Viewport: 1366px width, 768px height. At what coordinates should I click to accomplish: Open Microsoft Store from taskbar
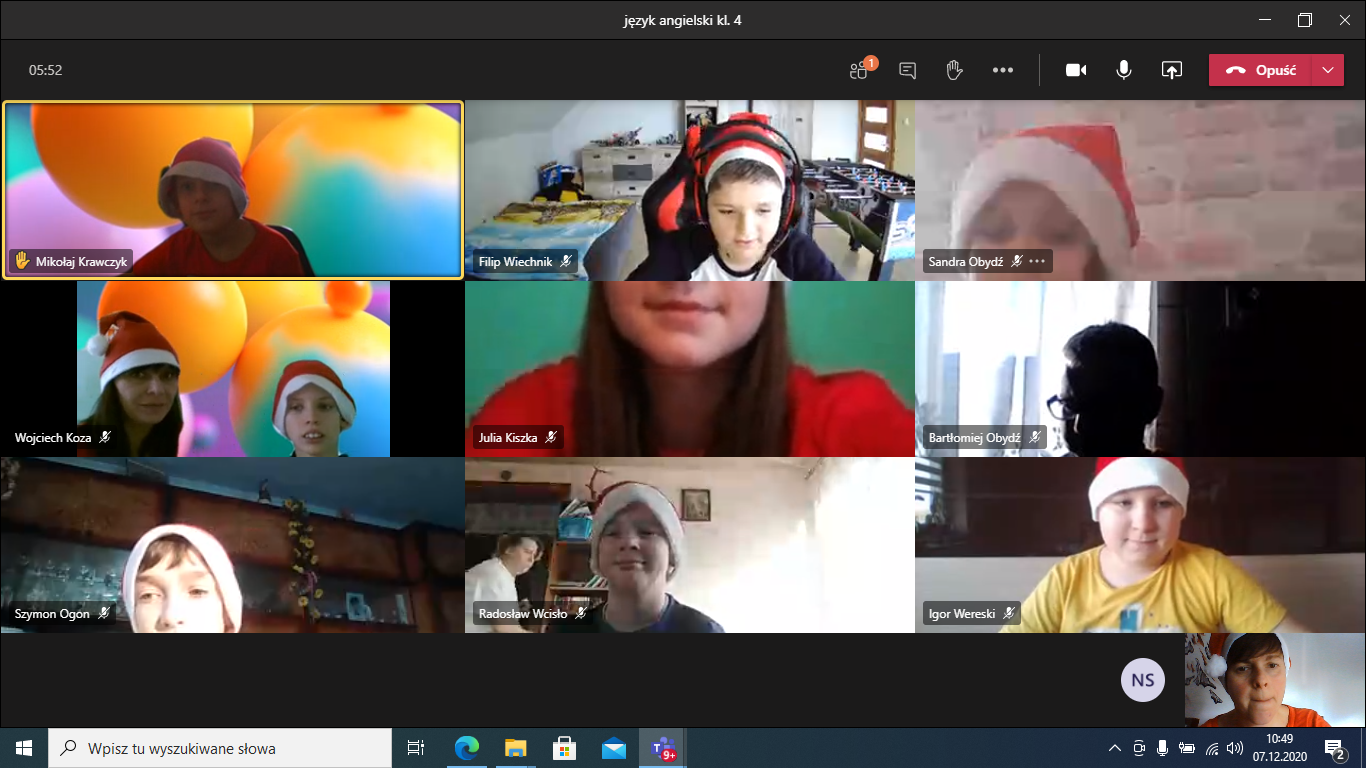(x=564, y=748)
